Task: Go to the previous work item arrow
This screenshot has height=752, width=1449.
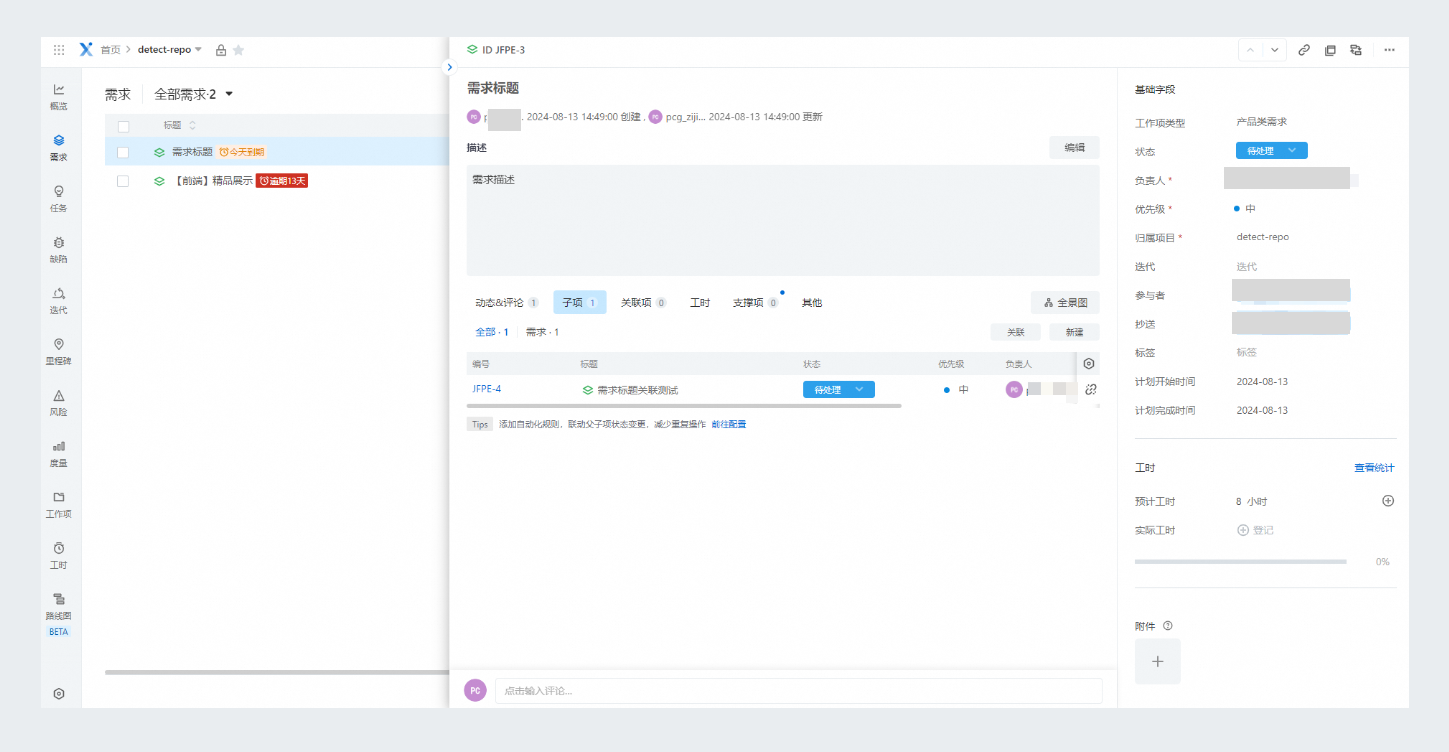Action: (x=1250, y=50)
